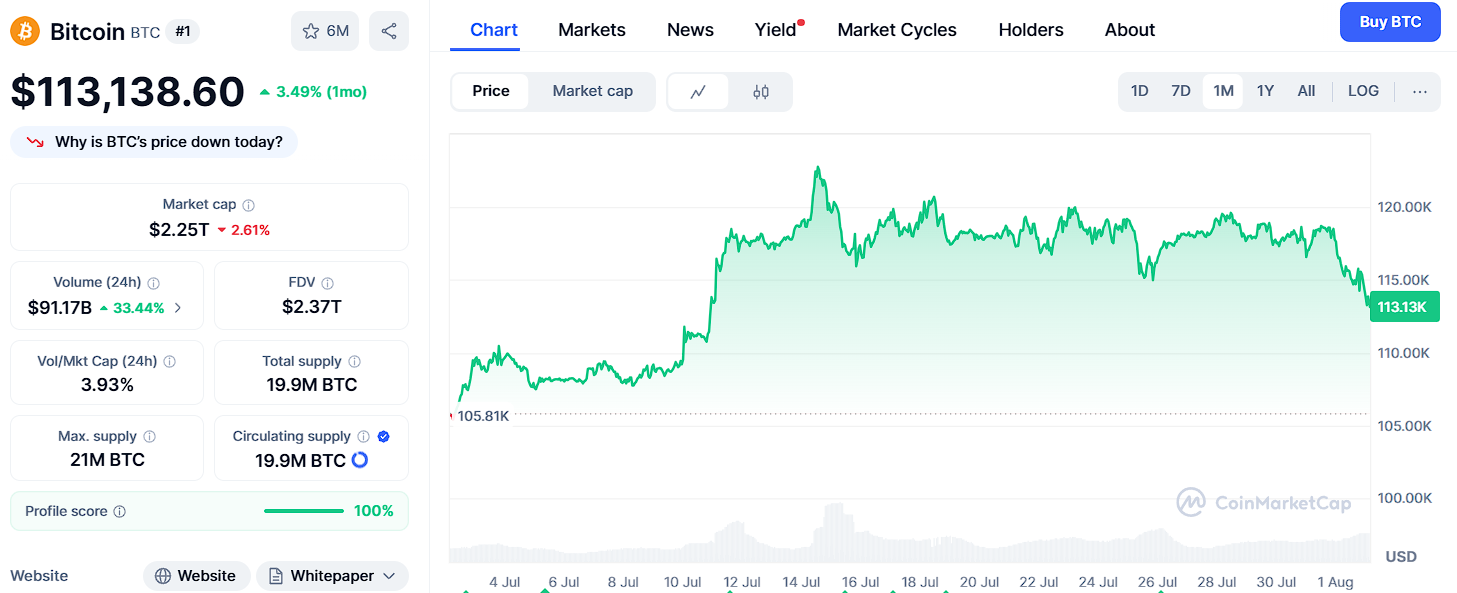Viewport: 1457px width, 593px height.
Task: Click the 113.13K current price label
Action: pos(1404,307)
